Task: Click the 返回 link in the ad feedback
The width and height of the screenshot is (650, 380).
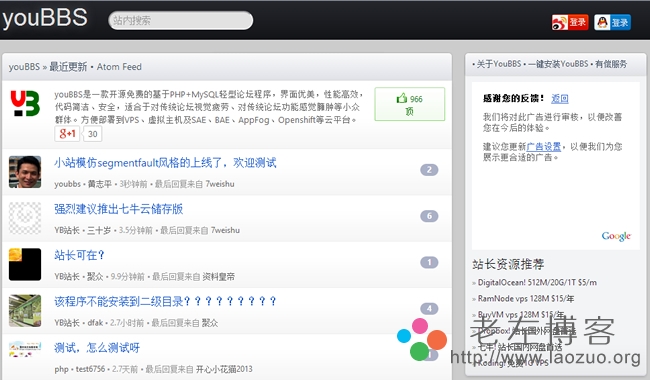Action: 560,98
